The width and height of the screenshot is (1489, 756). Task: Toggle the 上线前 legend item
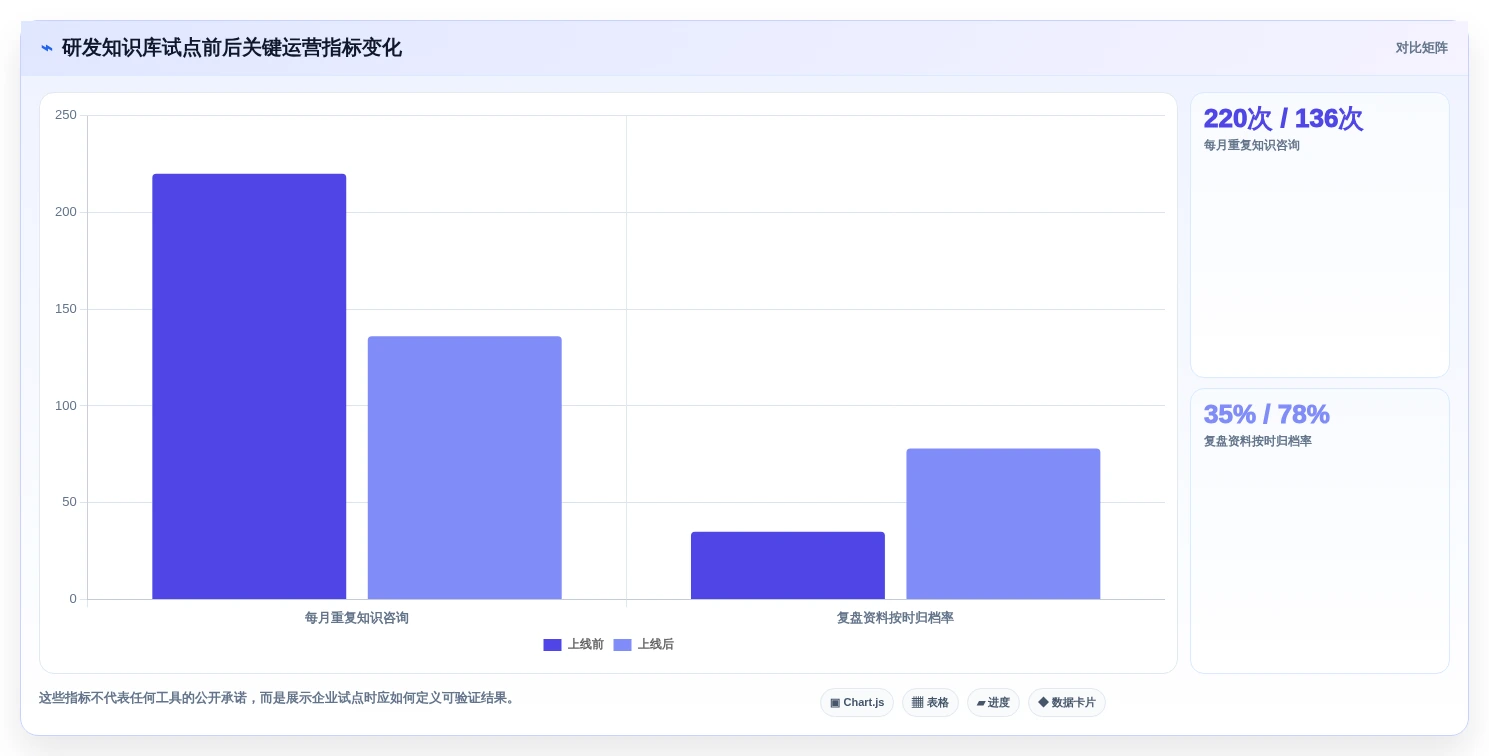tap(574, 645)
